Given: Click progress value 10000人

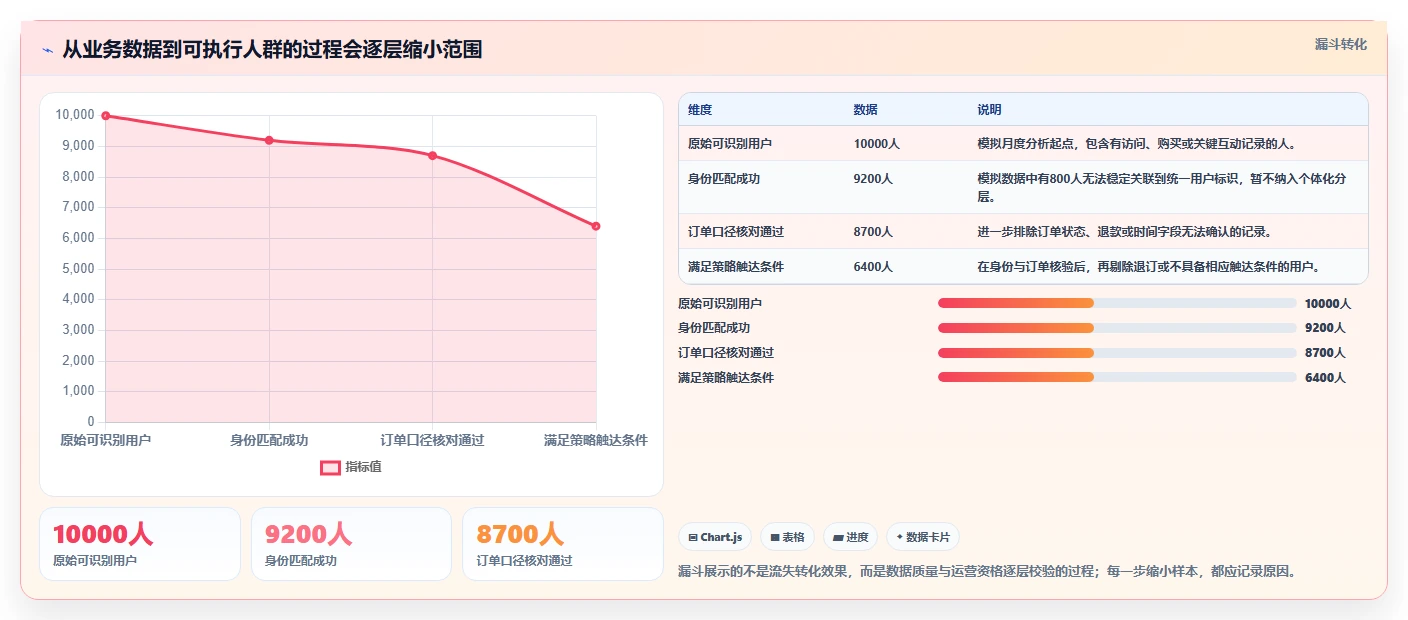Looking at the screenshot, I should tap(1328, 303).
